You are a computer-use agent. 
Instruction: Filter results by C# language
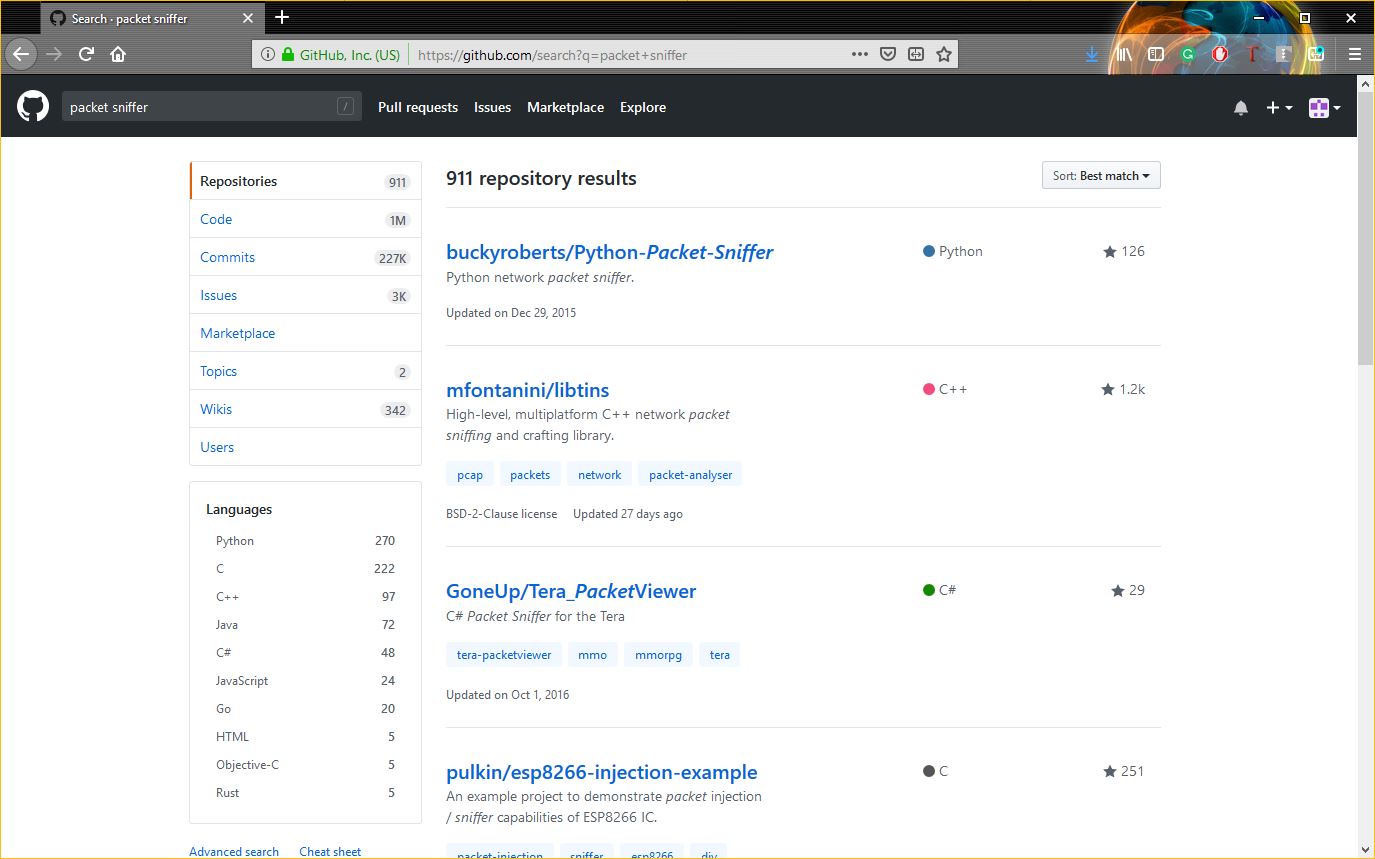tap(305, 653)
